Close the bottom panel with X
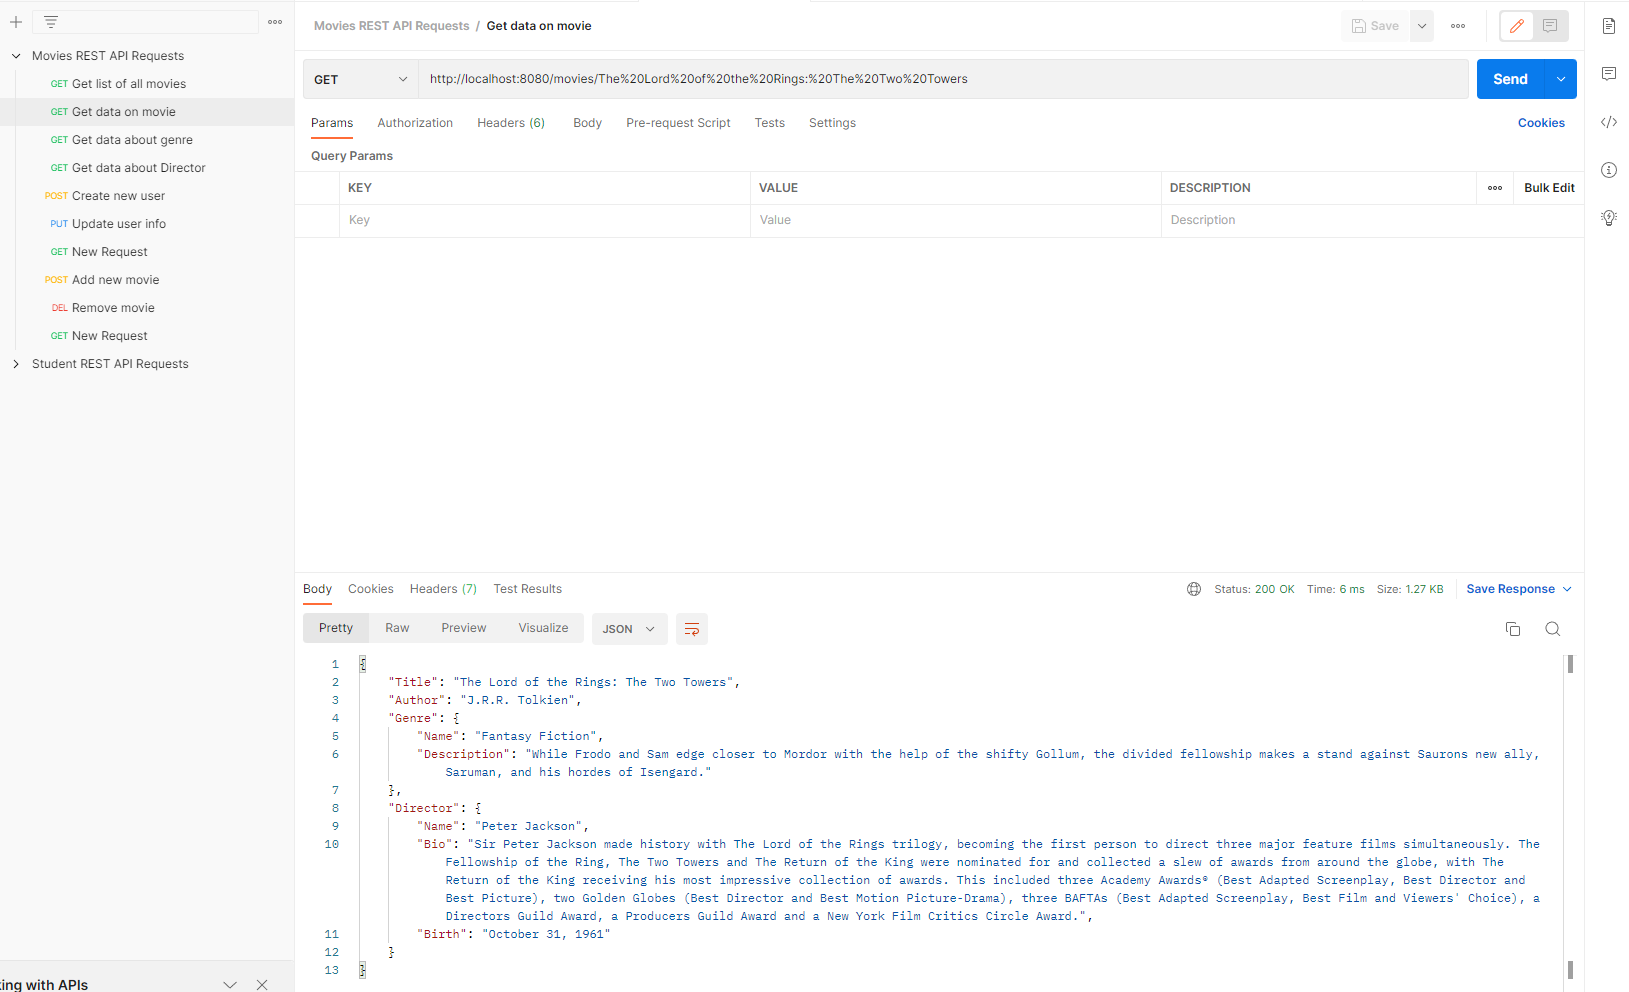Screen dimensions: 1629x992 262,985
